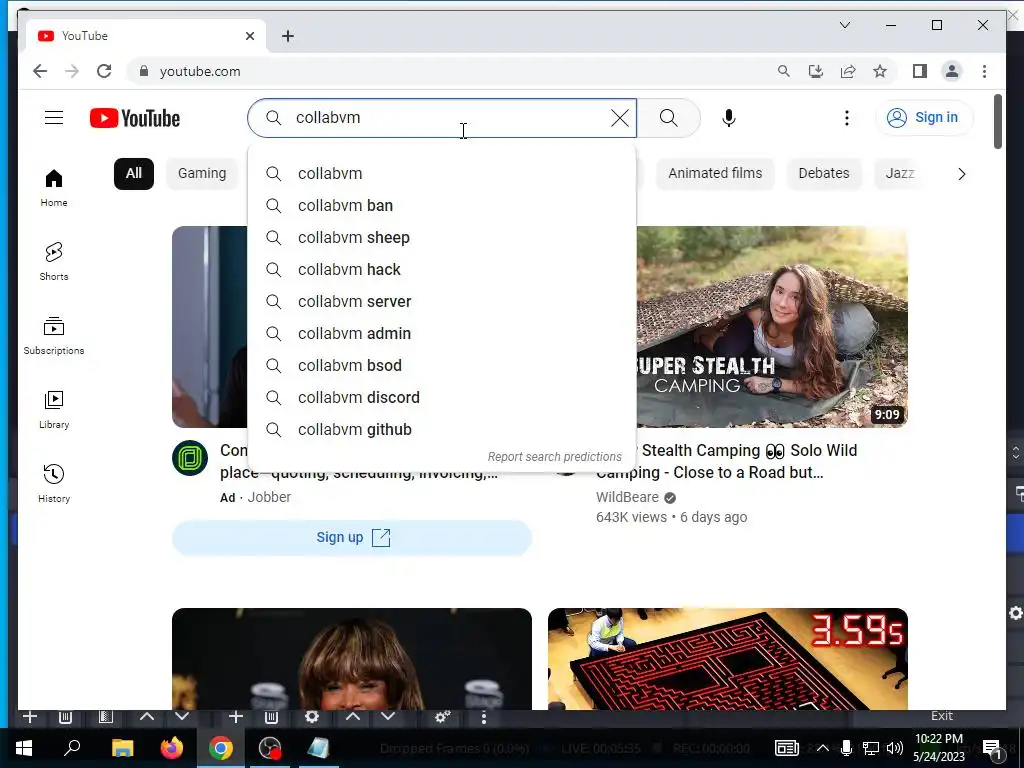Open the notification center icon

coord(992,748)
